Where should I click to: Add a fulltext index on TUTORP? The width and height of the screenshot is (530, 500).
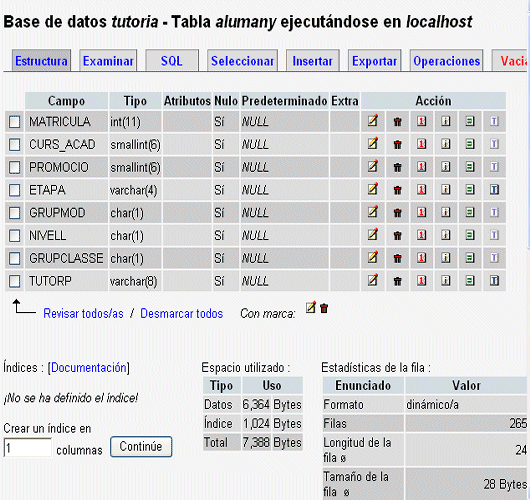pos(495,281)
